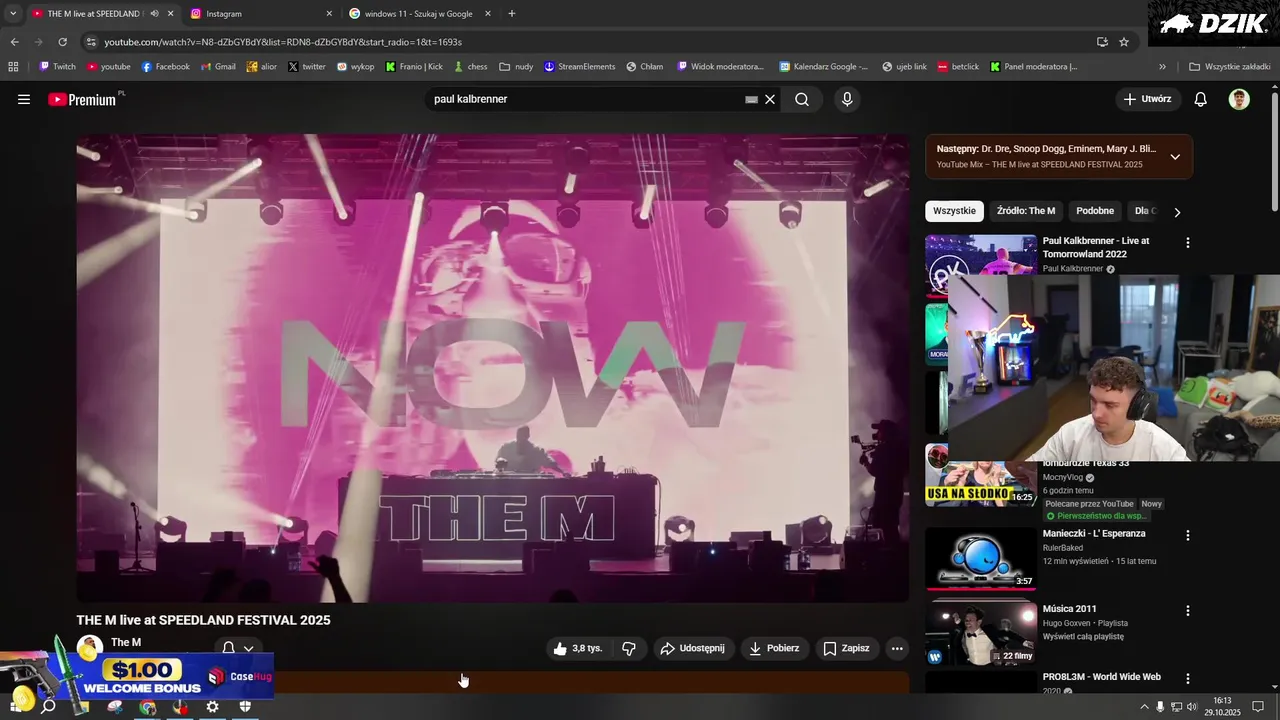Show hidden tray icons with the chevron
Image resolution: width=1280 pixels, height=720 pixels.
tap(1144, 707)
